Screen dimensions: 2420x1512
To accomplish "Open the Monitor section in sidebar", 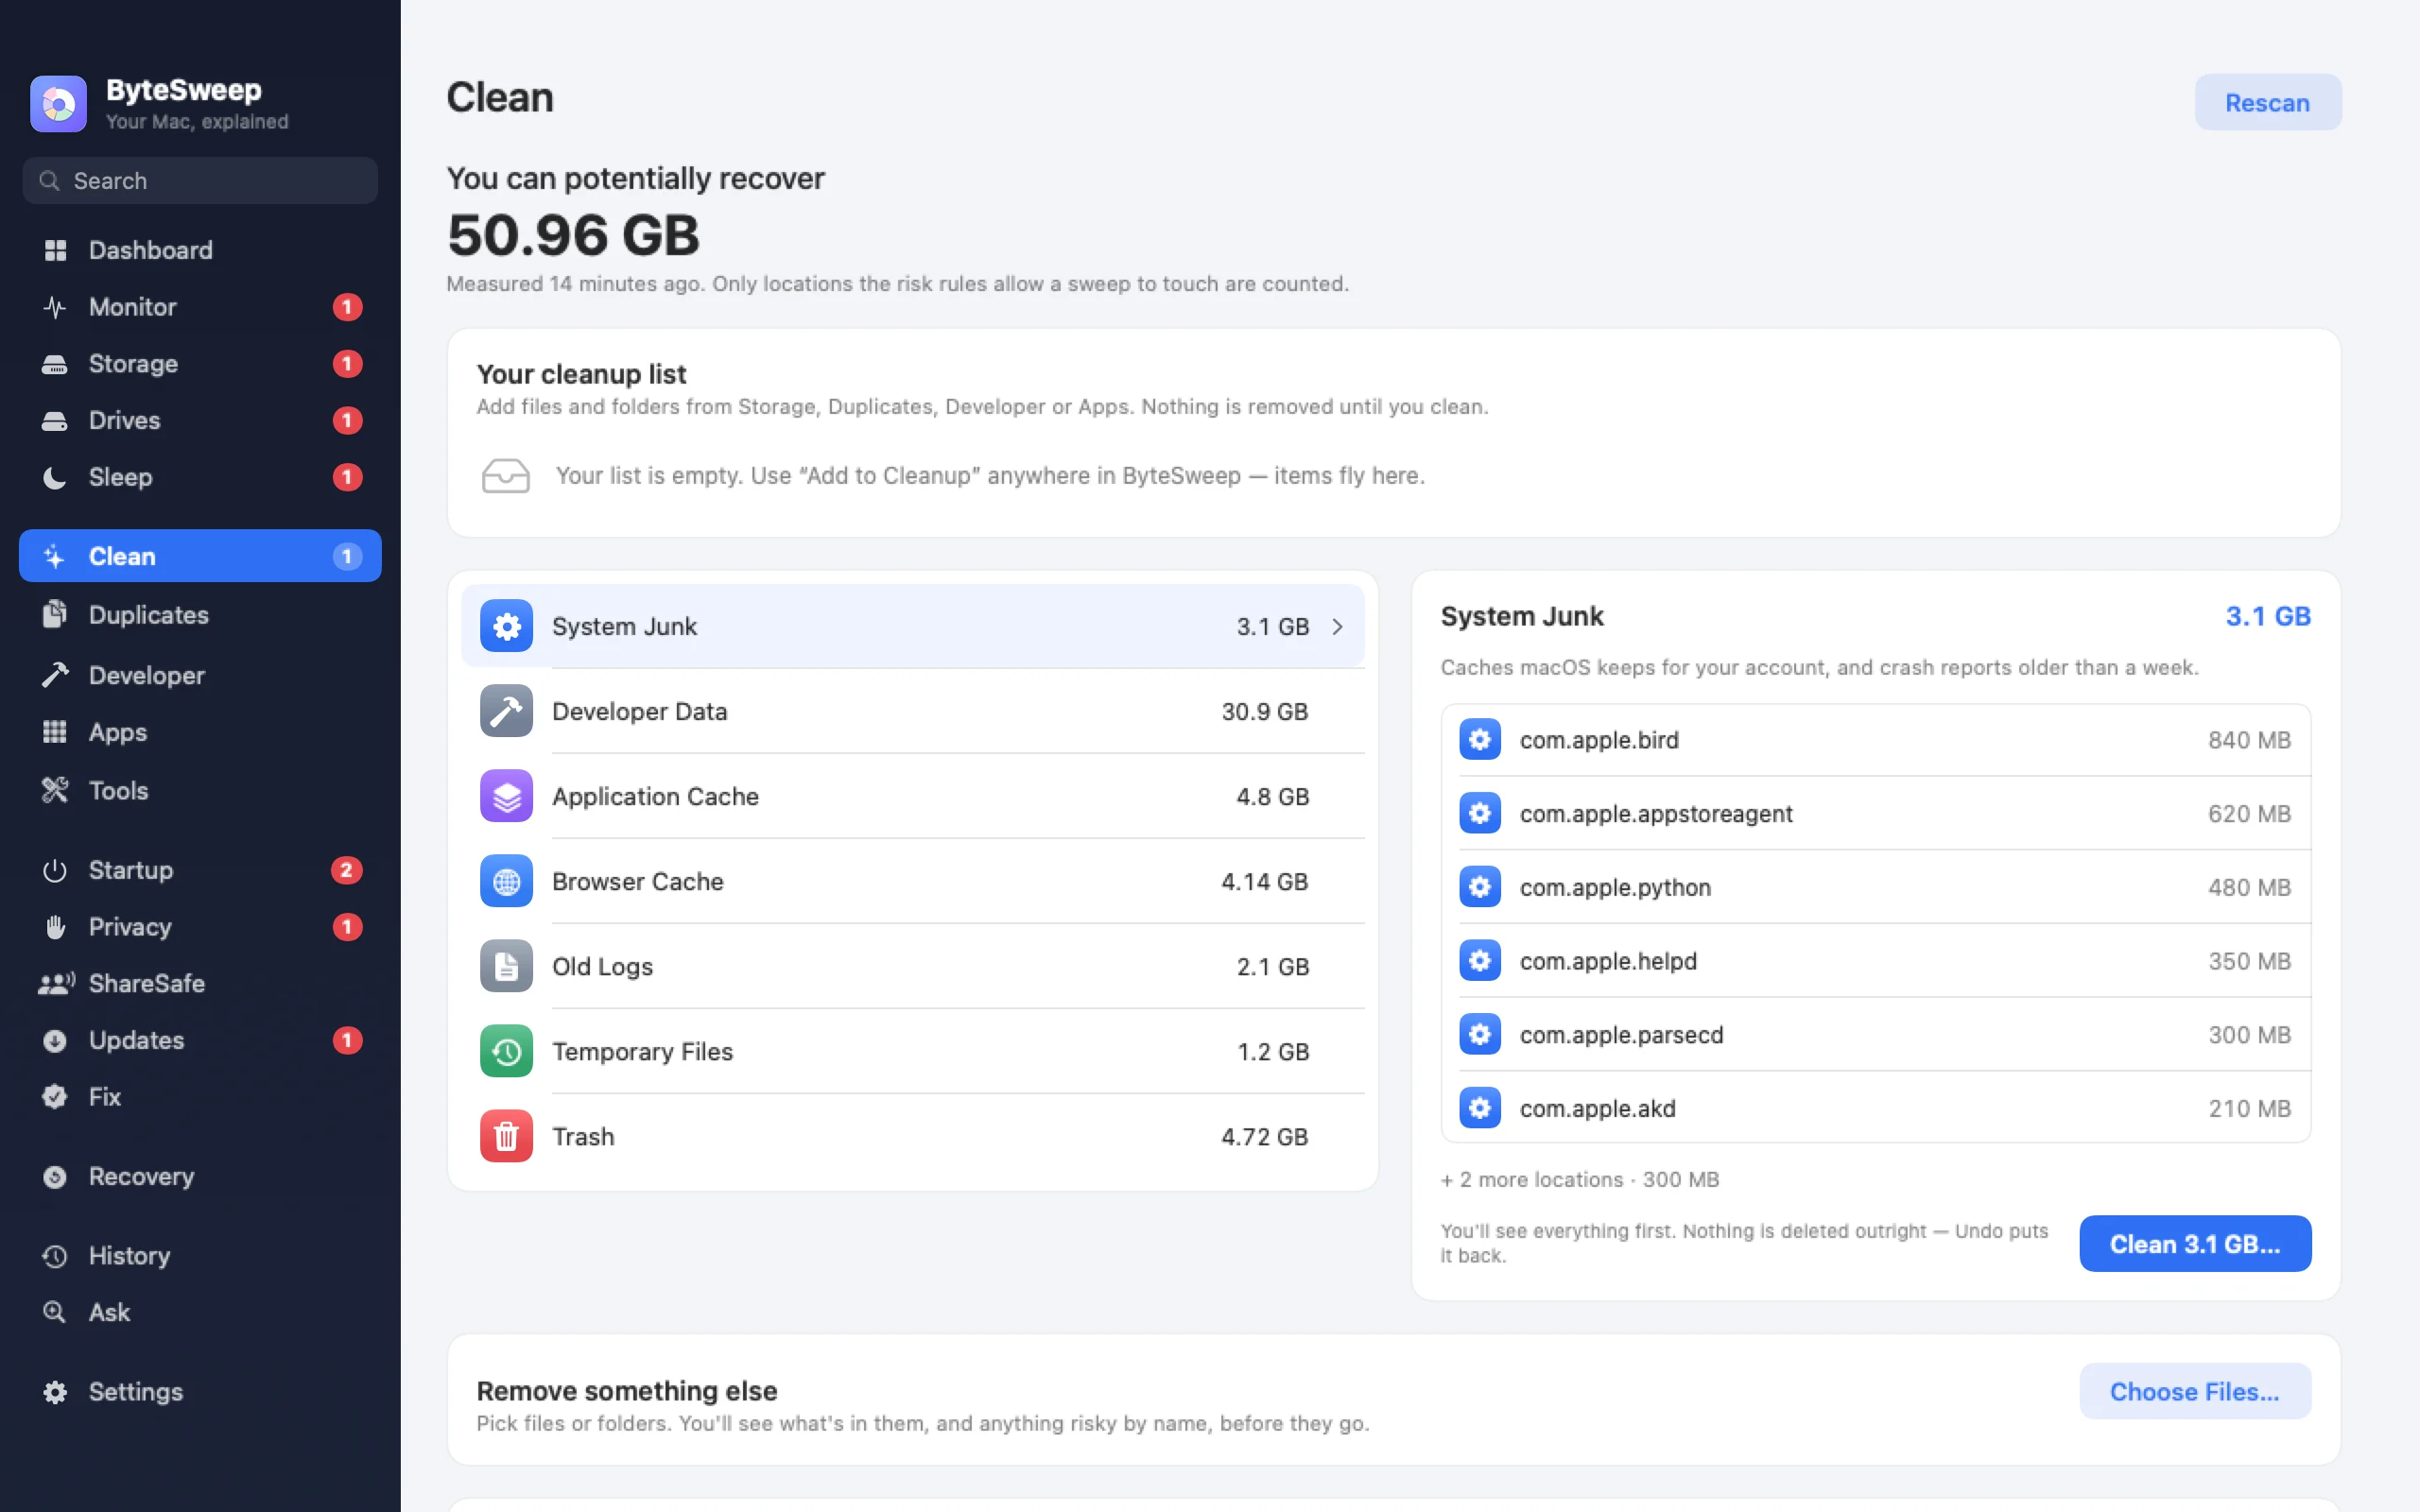I will [200, 307].
